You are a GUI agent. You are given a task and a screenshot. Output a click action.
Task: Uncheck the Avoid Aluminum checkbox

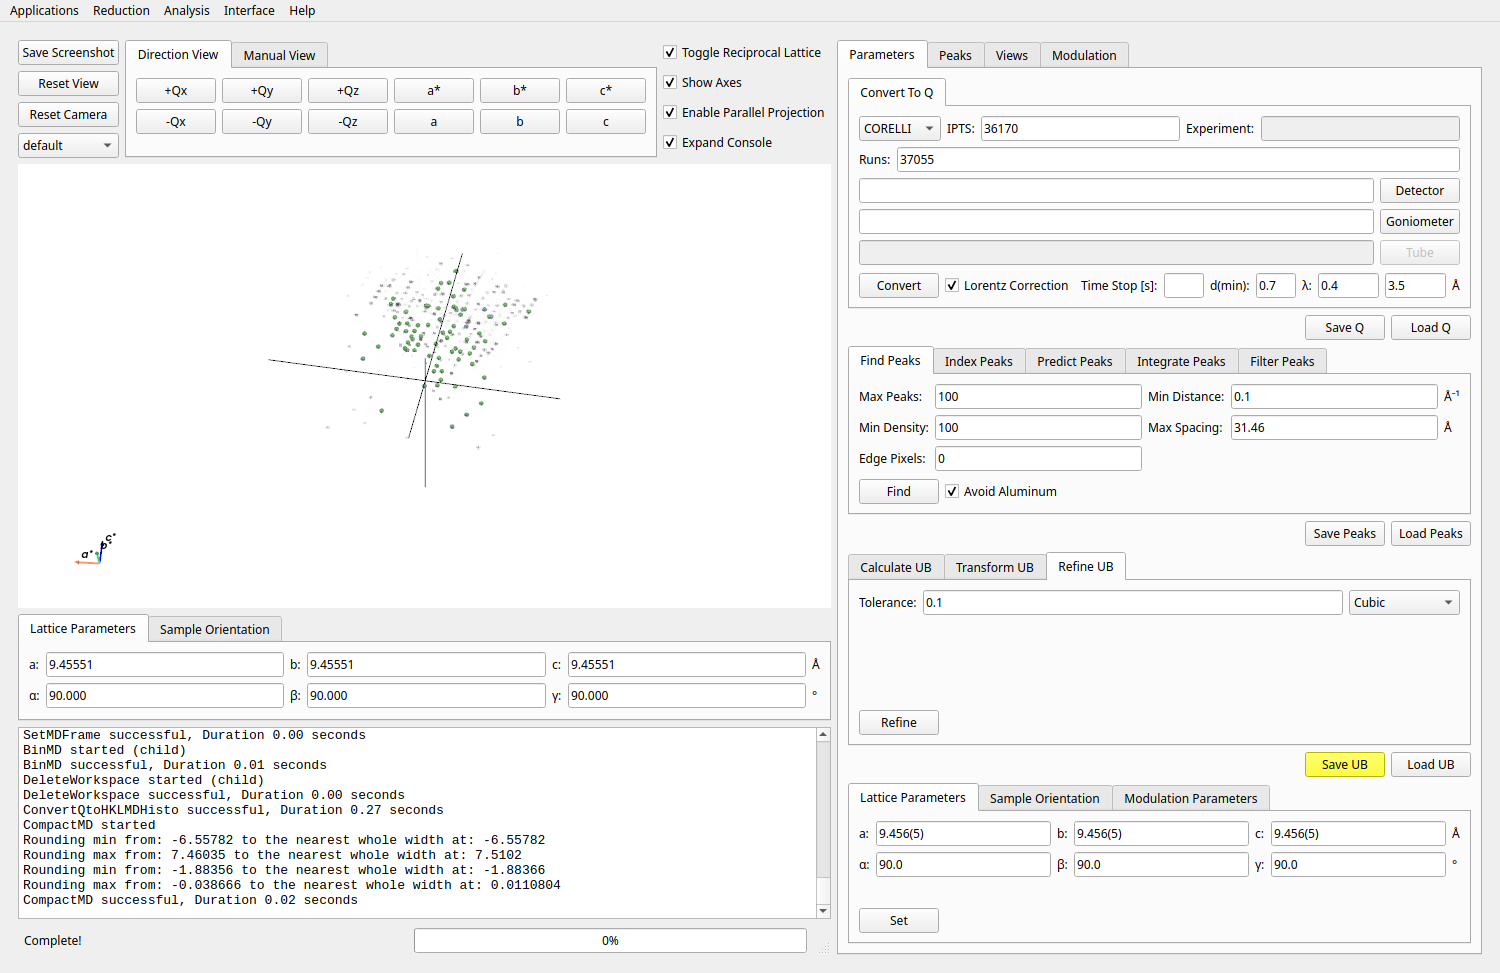click(952, 491)
